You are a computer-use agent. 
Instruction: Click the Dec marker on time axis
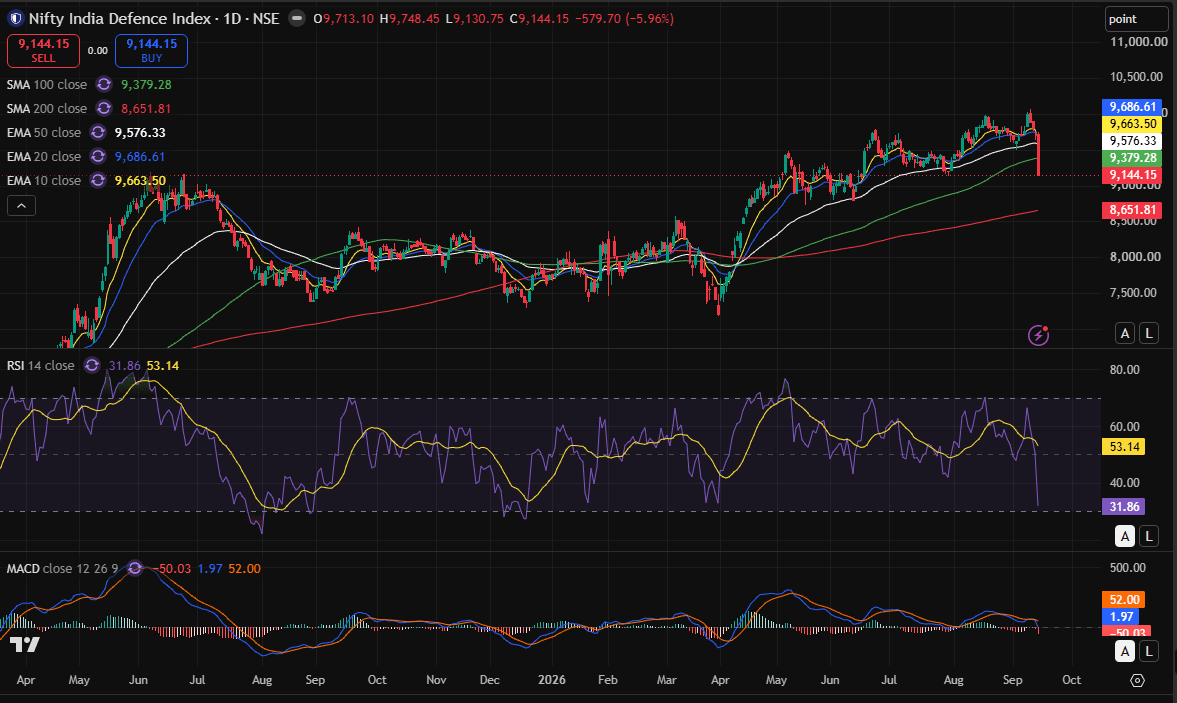489,680
